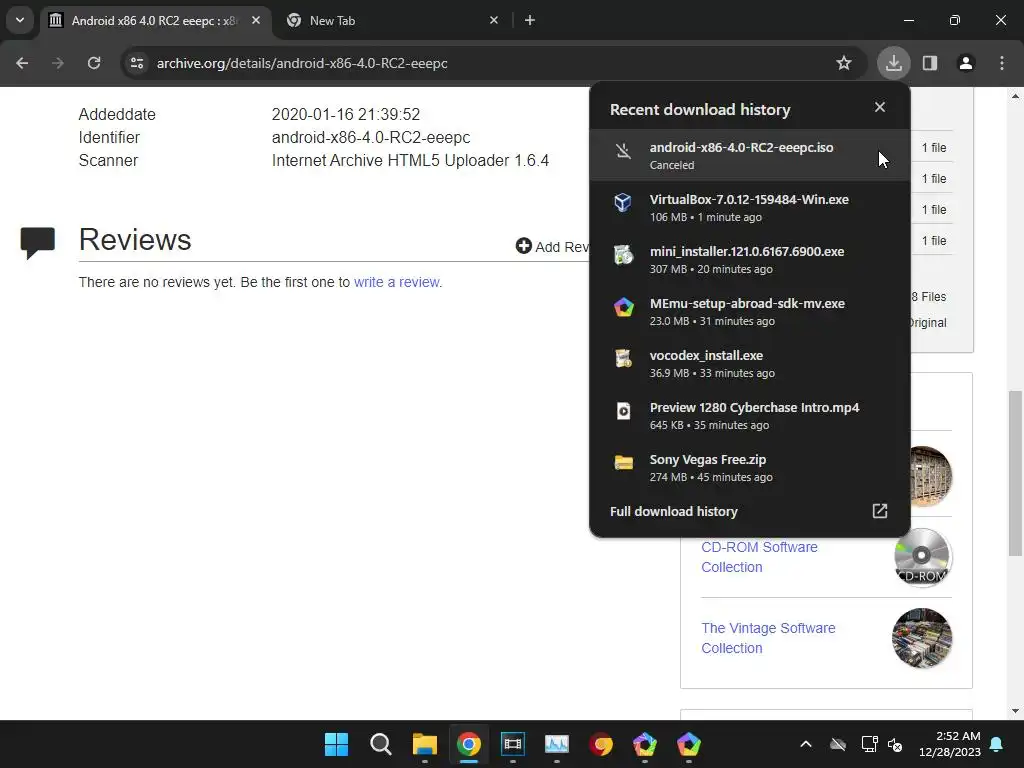Close the New Tab tab
The image size is (1024, 768).
(x=494, y=20)
